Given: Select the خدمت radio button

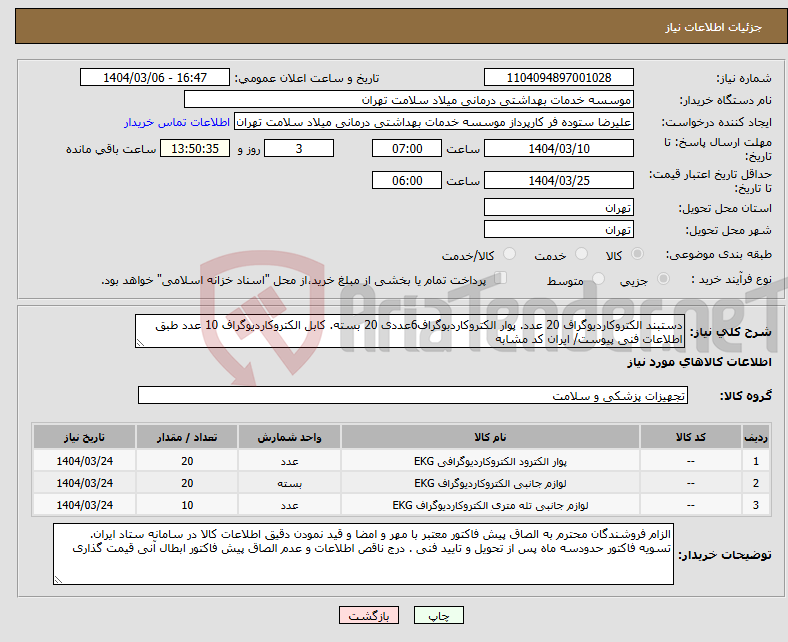Looking at the screenshot, I should [581, 254].
